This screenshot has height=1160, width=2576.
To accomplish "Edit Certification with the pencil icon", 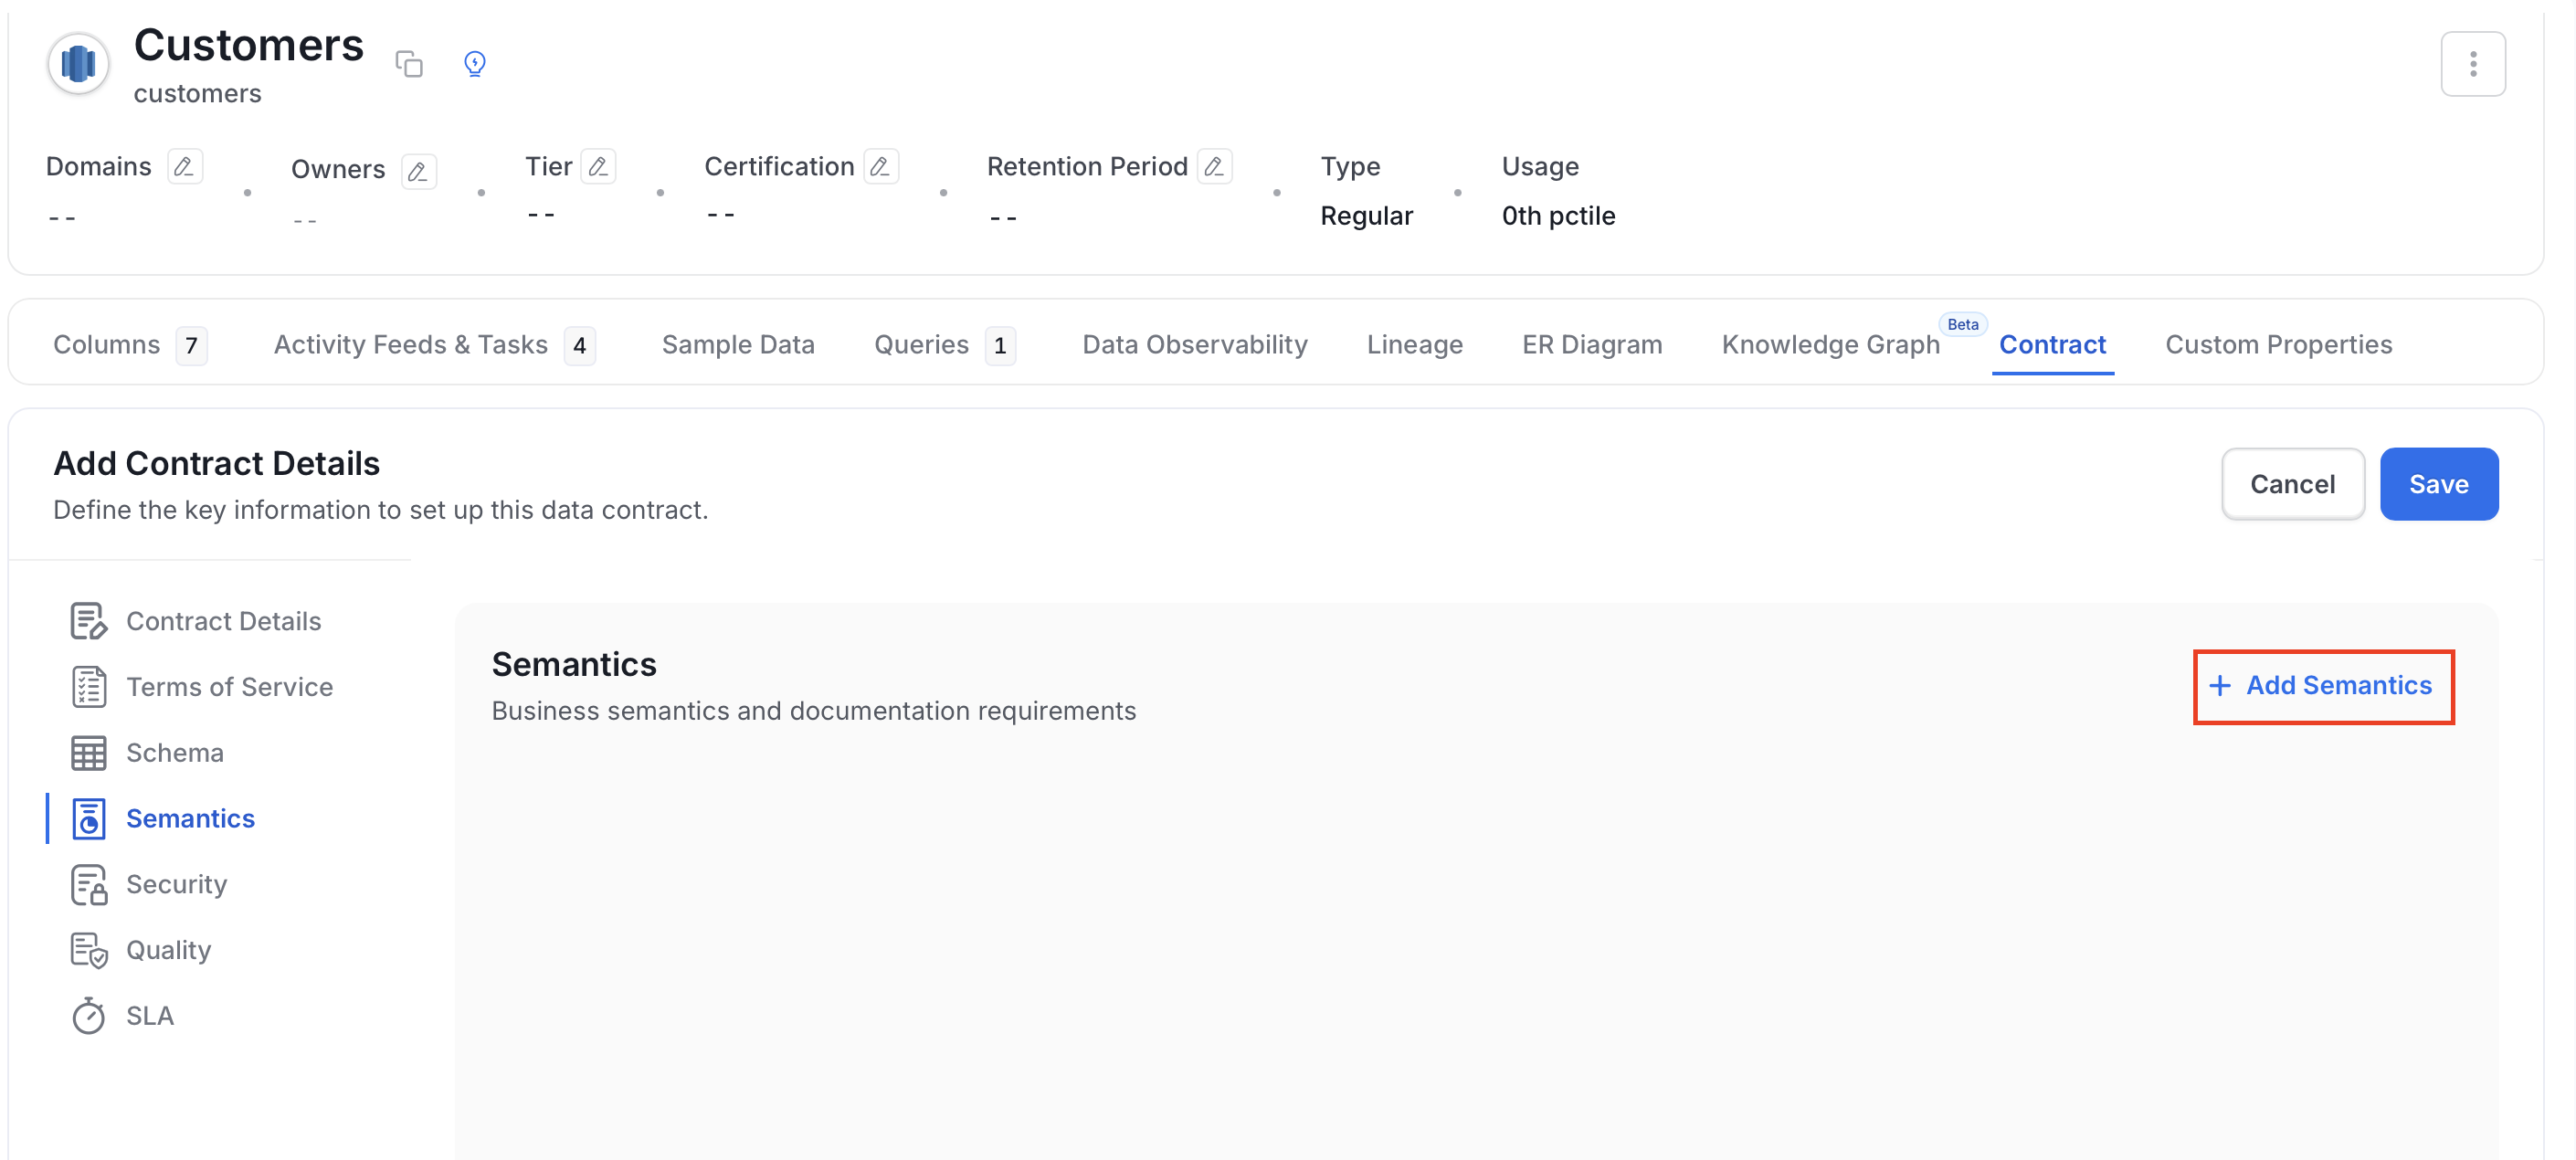I will coord(880,166).
